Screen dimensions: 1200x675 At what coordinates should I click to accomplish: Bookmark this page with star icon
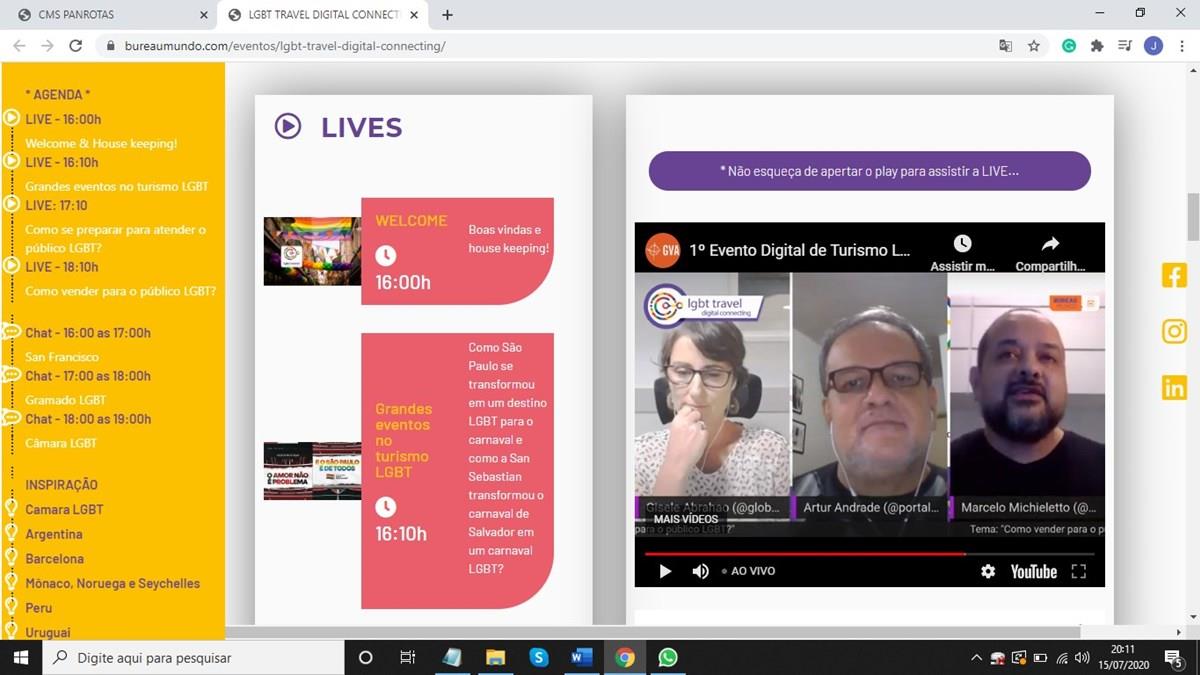[1034, 46]
